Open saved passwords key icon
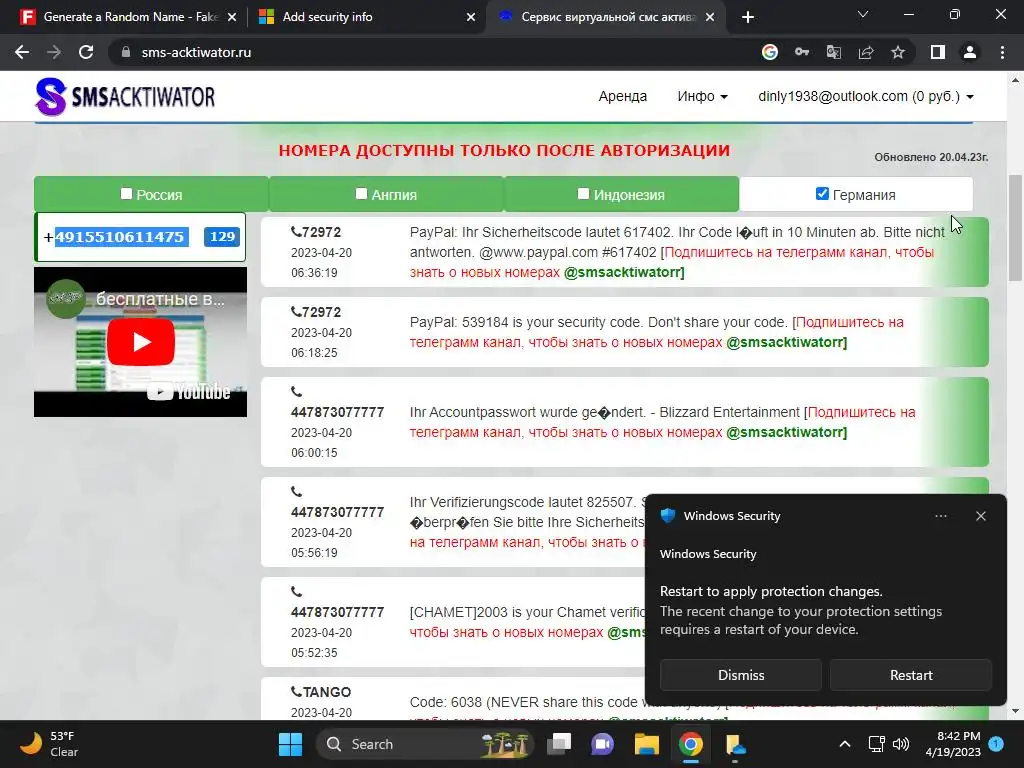 802,52
